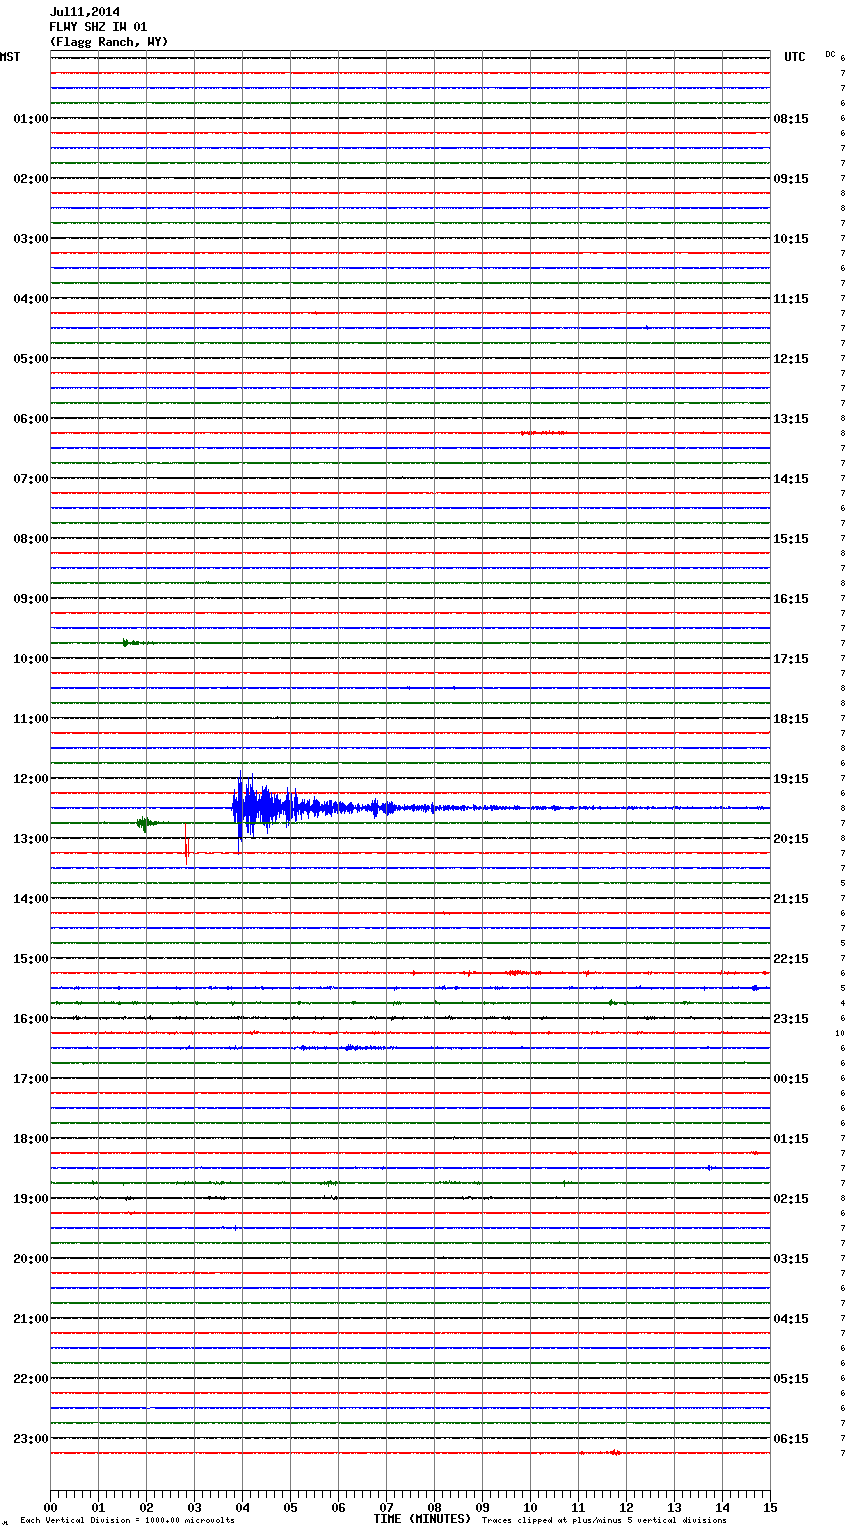Screen dimensions: 850x1534
Task: Click the 00:15 UTC time label
Action: [x=791, y=1079]
